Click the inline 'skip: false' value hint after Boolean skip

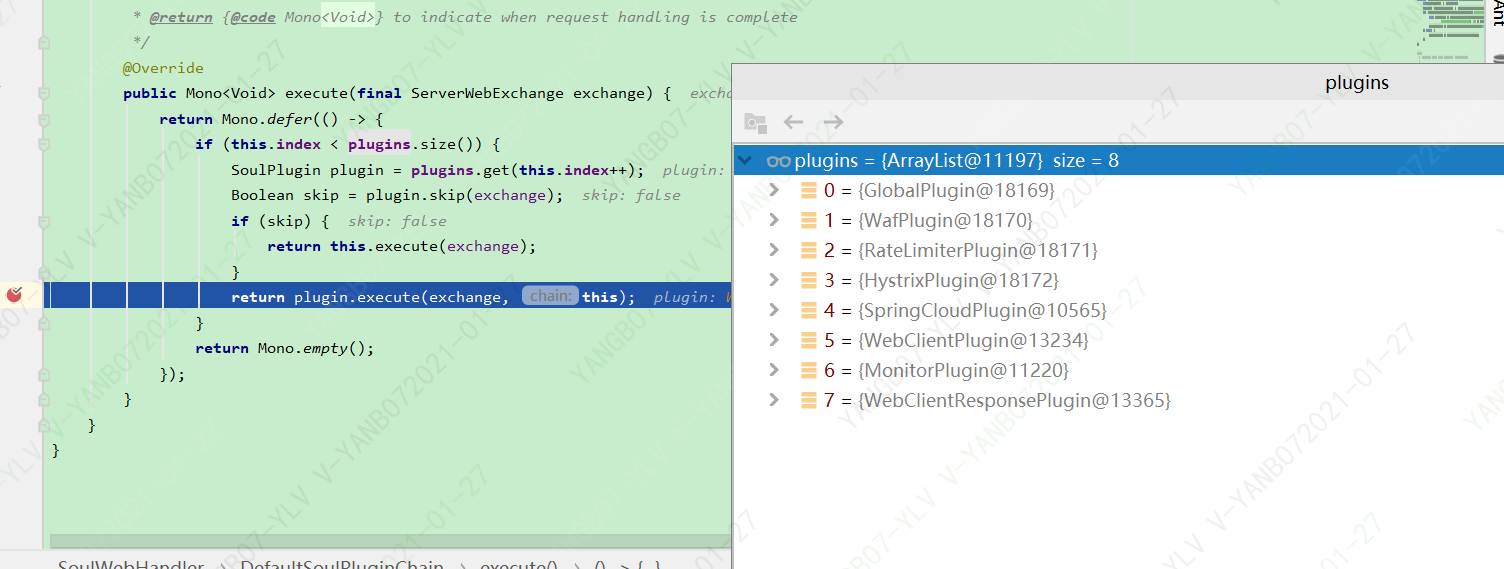630,195
